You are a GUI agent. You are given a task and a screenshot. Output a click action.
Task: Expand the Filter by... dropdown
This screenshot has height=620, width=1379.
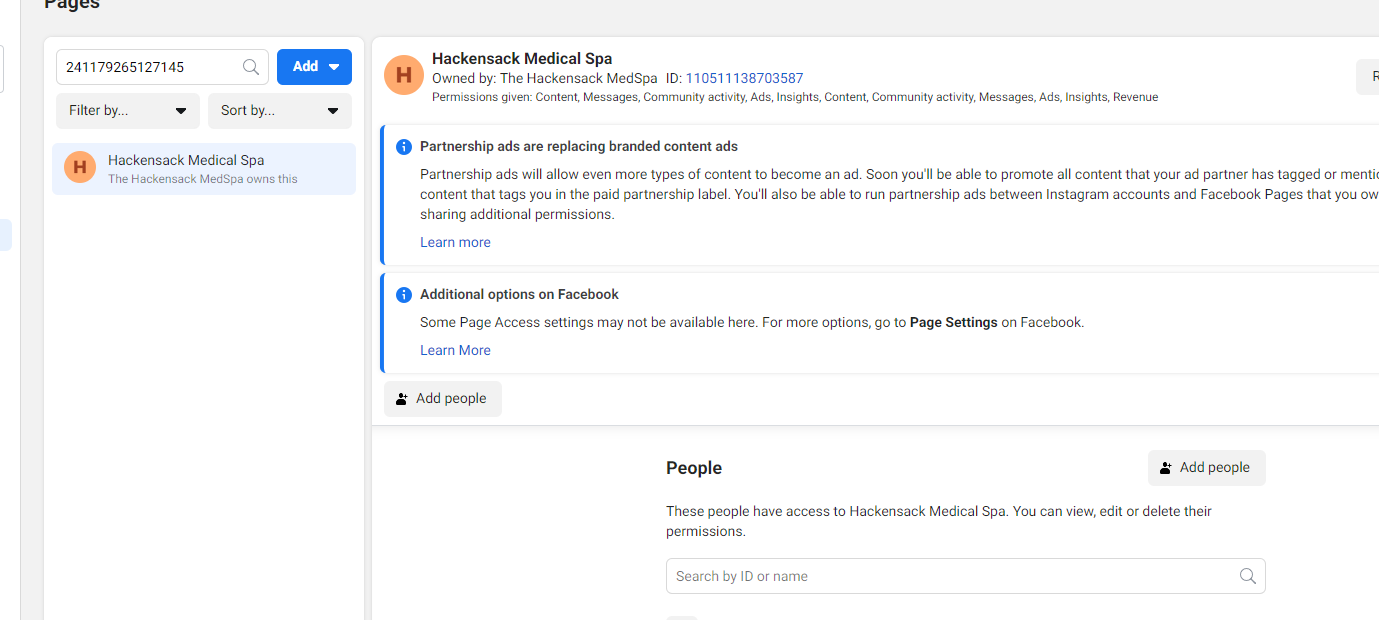tap(128, 111)
